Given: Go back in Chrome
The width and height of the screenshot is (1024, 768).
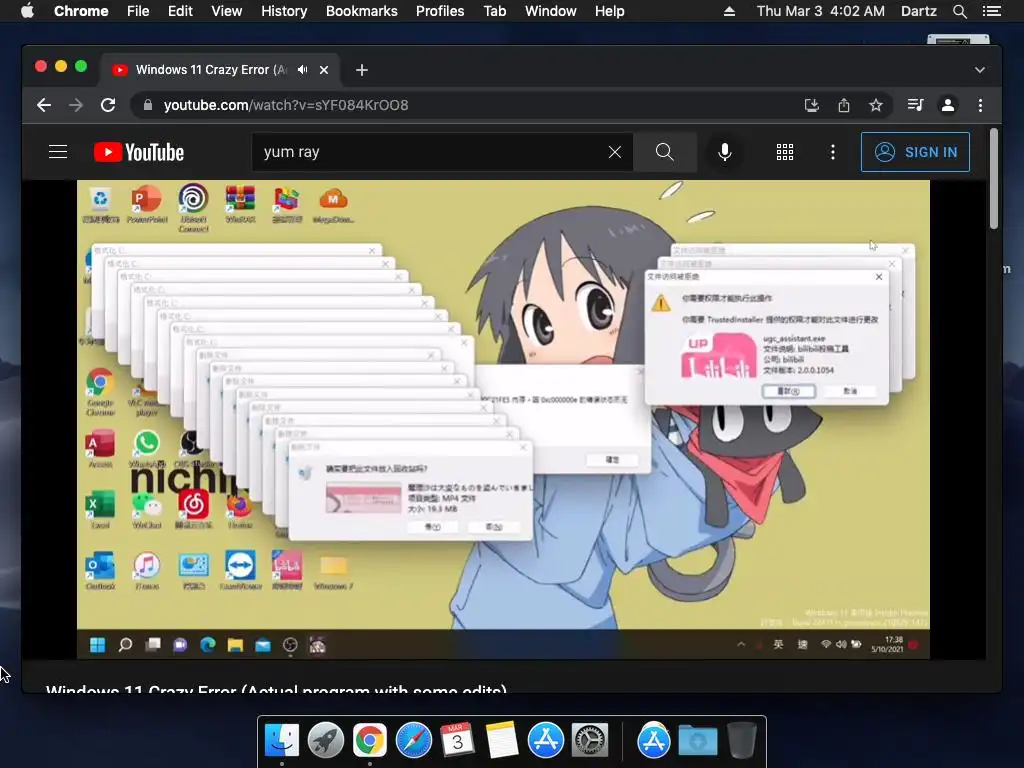Looking at the screenshot, I should coord(44,105).
